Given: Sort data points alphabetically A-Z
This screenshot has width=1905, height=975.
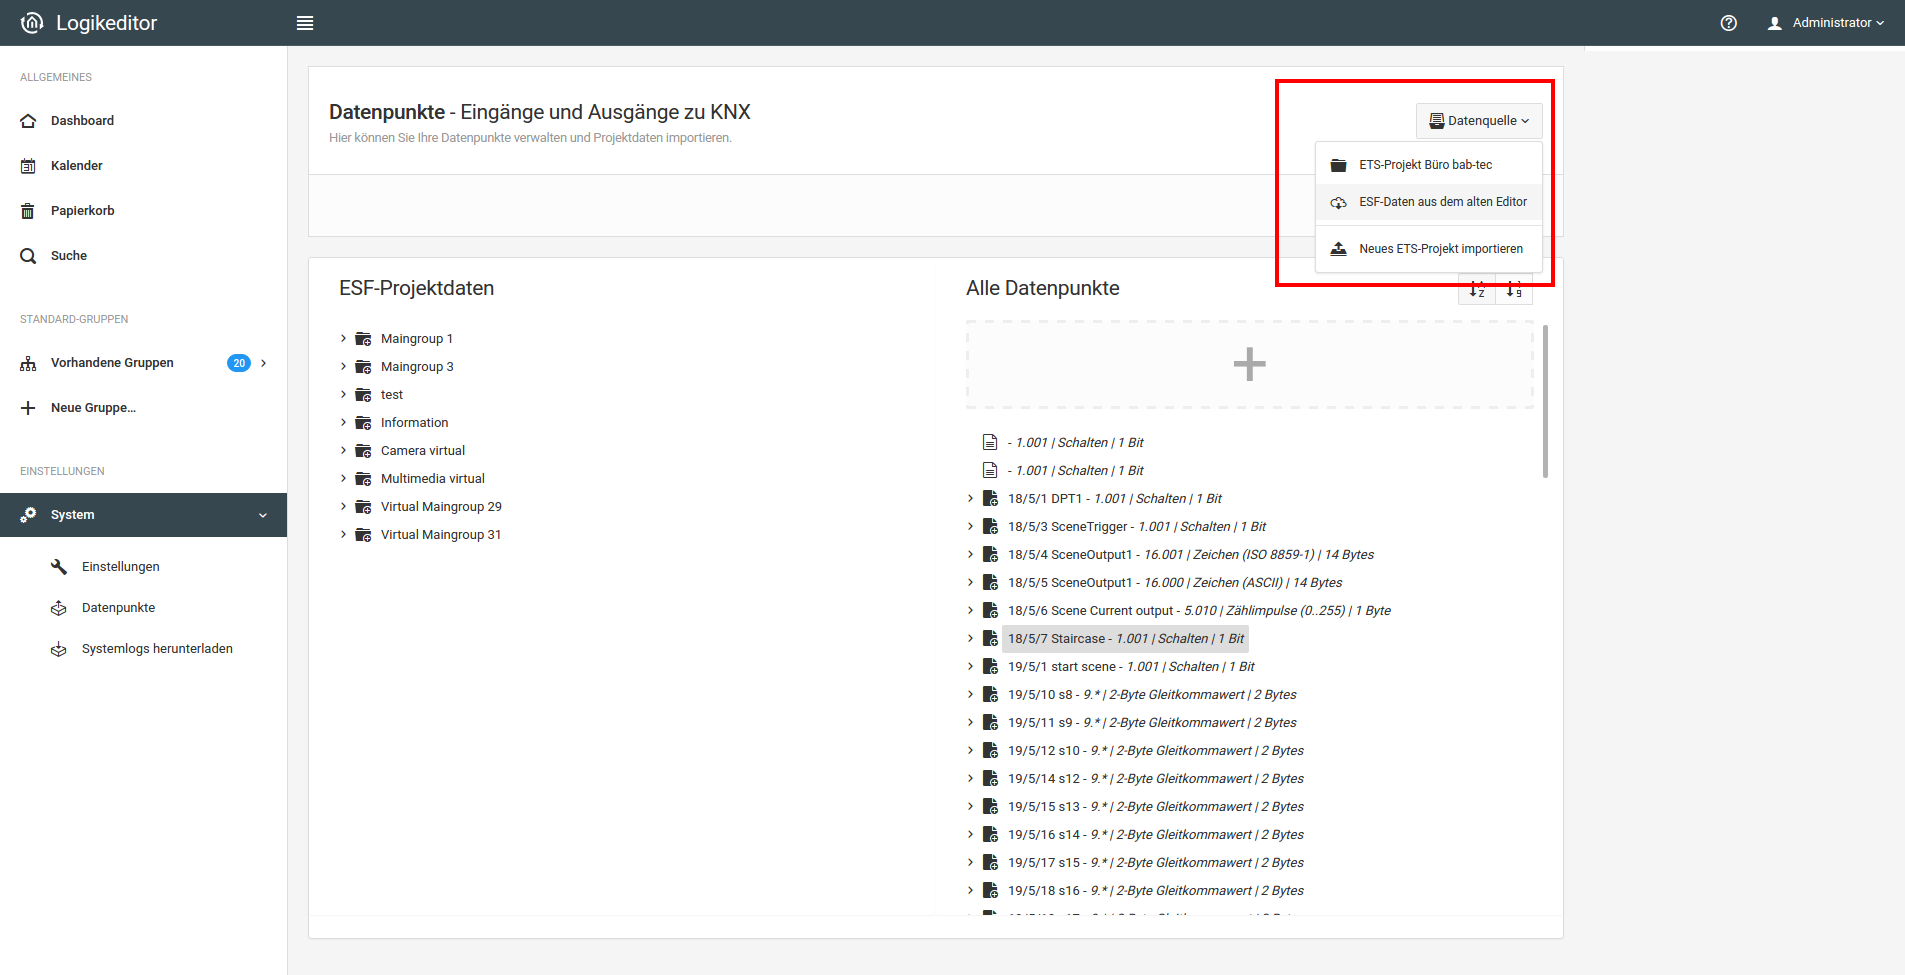Looking at the screenshot, I should click(x=1477, y=290).
